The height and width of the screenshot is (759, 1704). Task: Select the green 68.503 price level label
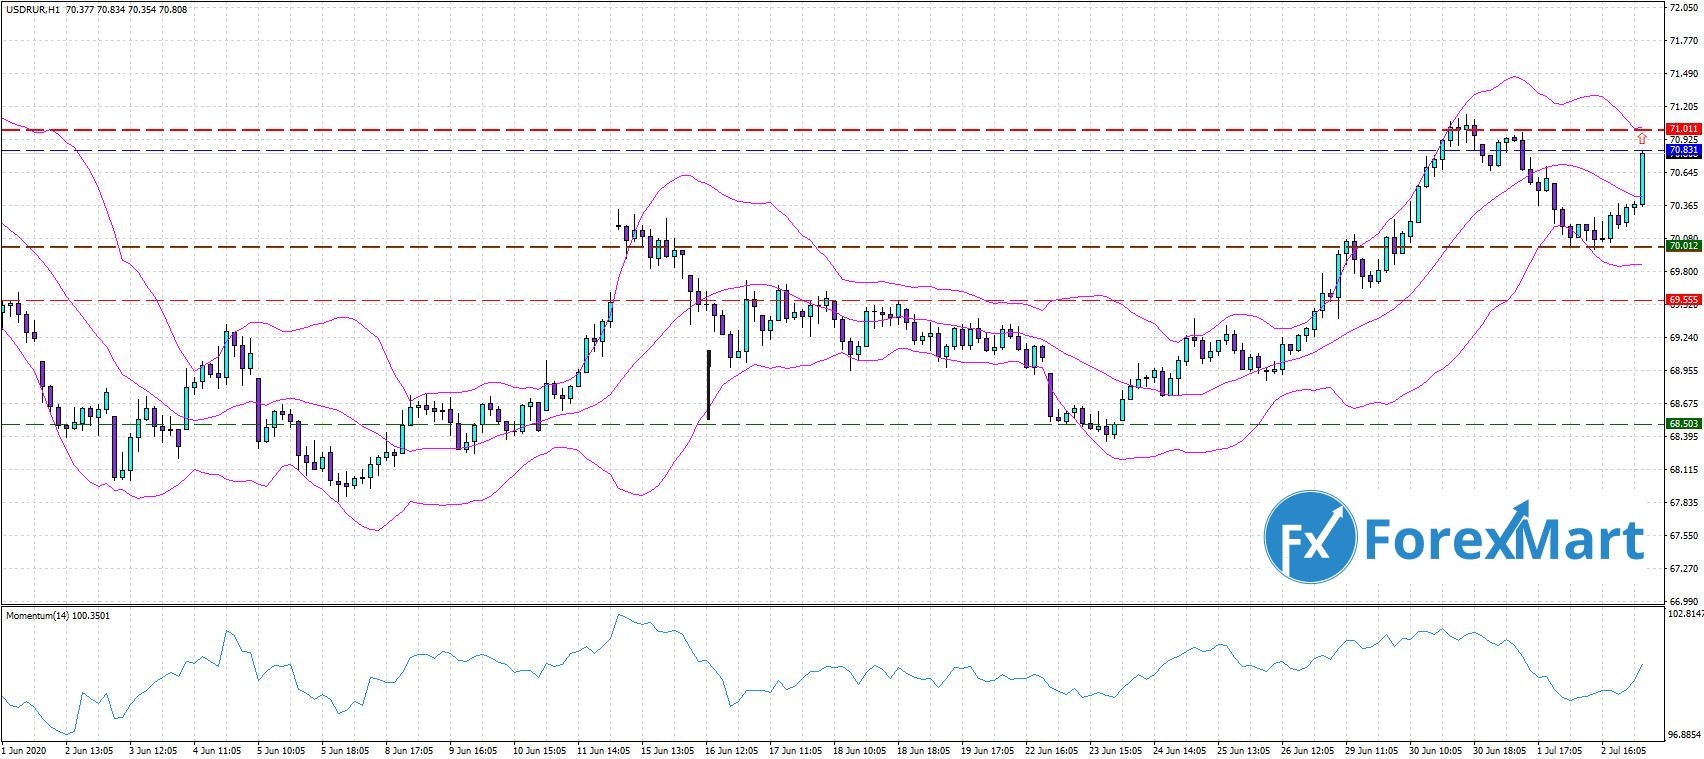[1684, 424]
